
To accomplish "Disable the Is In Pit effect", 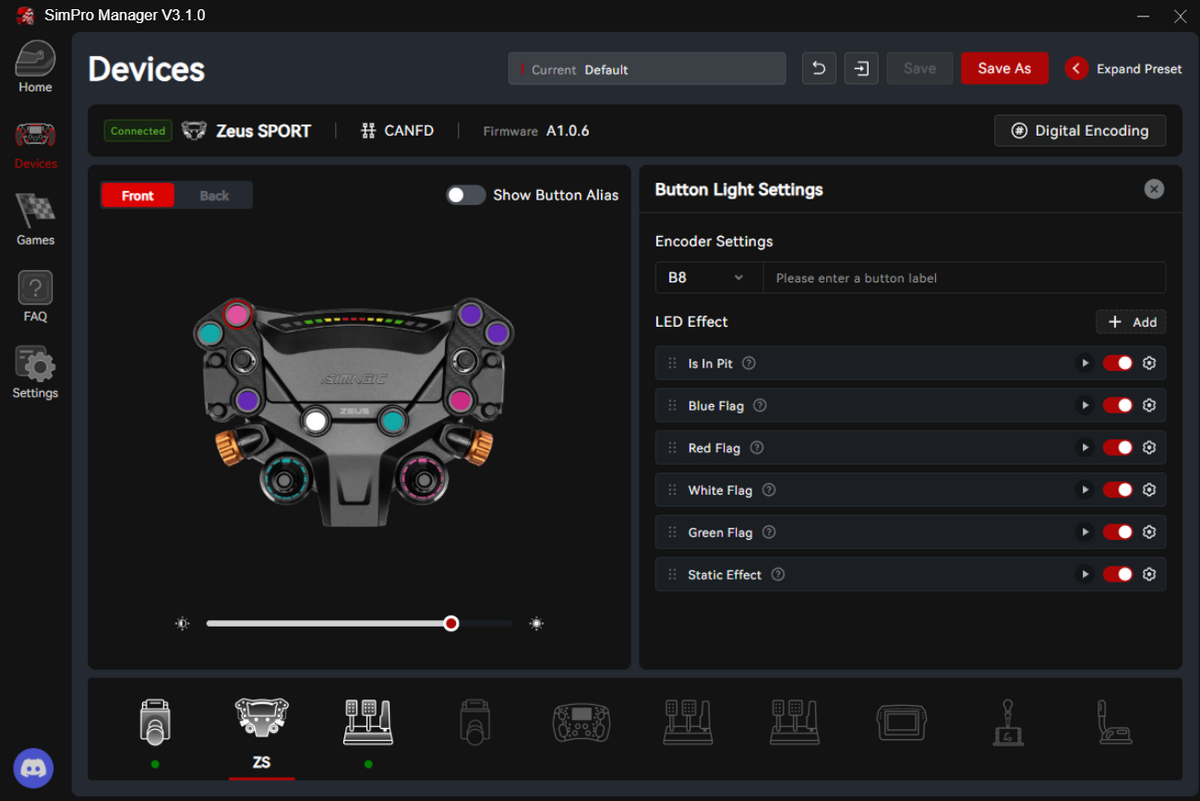I will point(1118,363).
